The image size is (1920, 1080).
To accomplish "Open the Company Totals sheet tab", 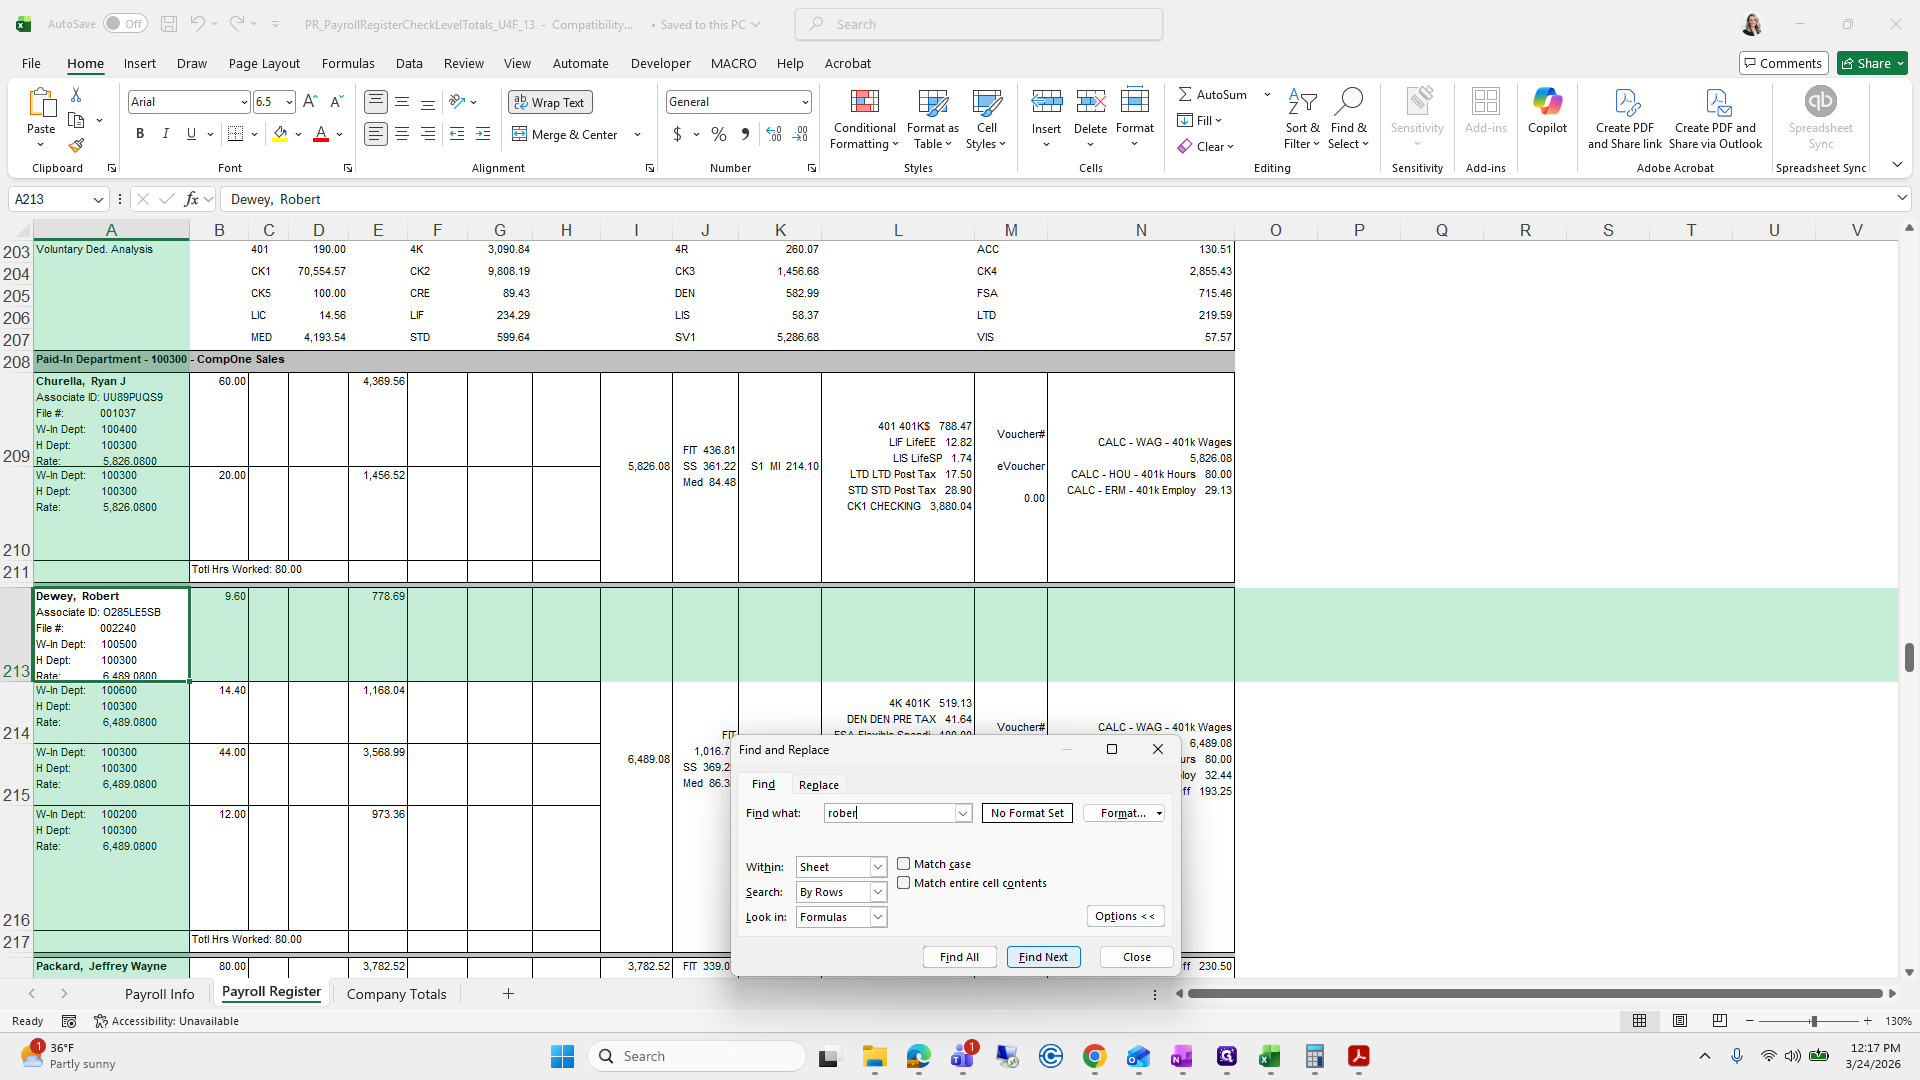I will coord(396,994).
